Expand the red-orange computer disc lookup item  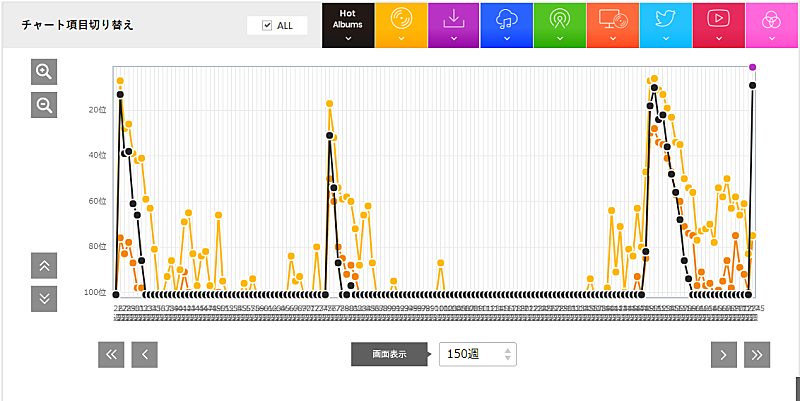[x=613, y=24]
